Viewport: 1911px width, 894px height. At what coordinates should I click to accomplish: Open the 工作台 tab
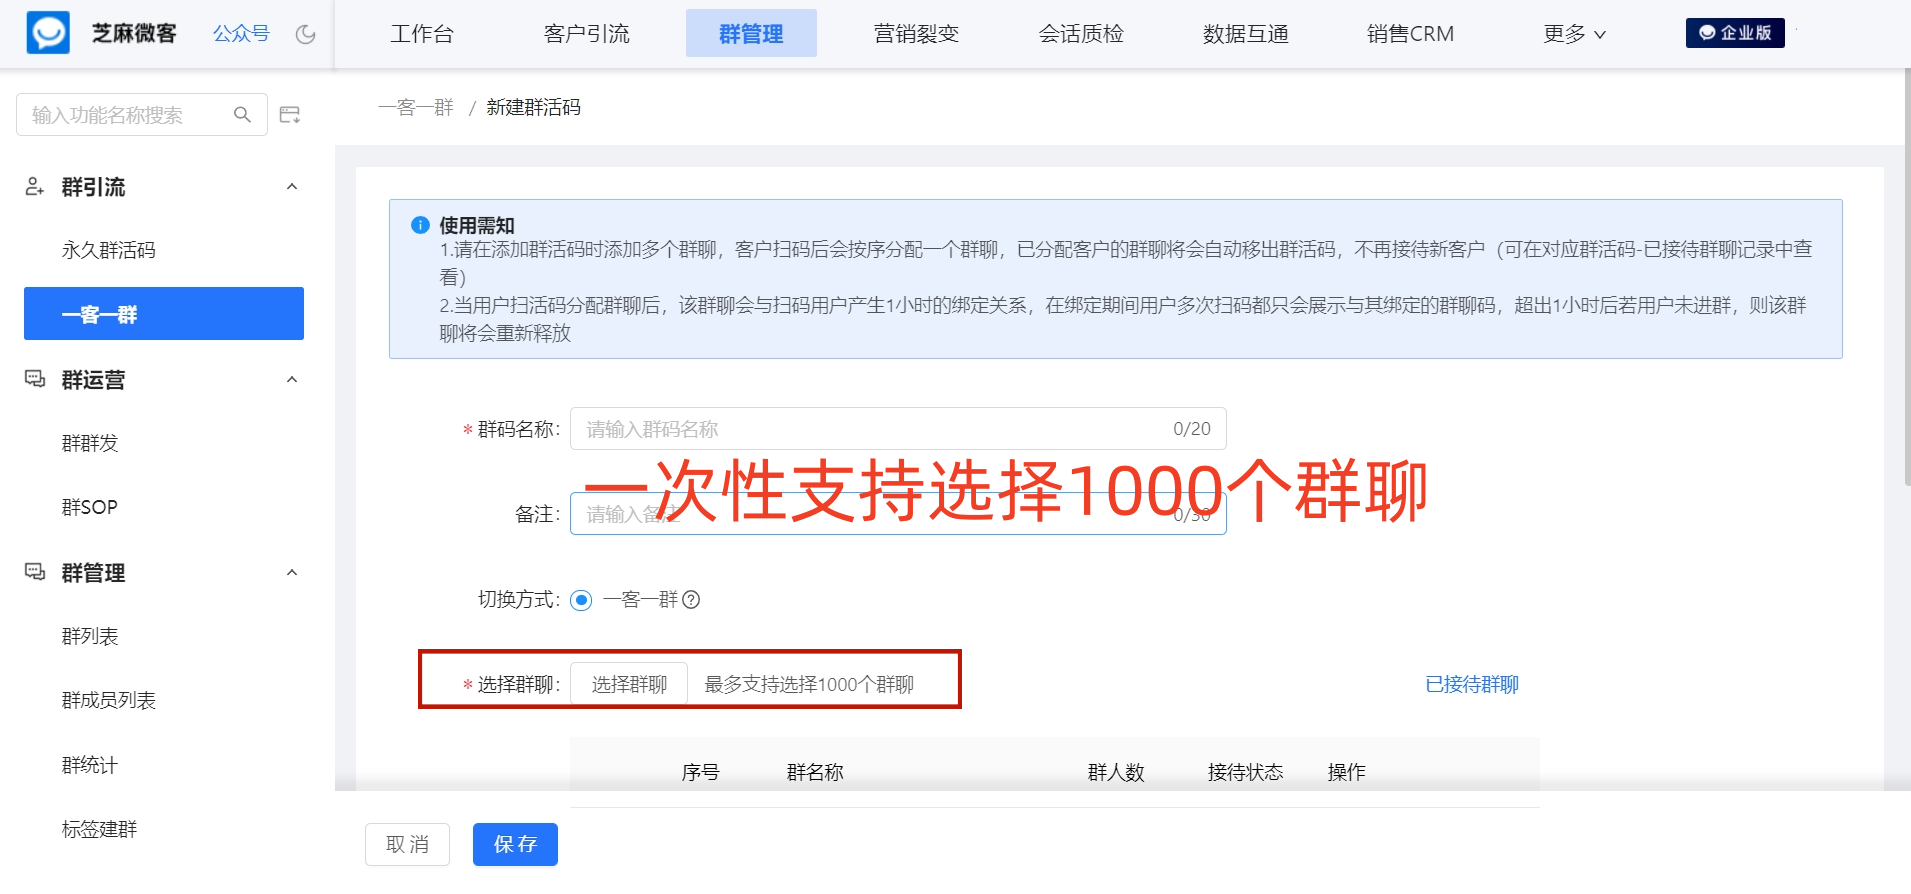[422, 34]
